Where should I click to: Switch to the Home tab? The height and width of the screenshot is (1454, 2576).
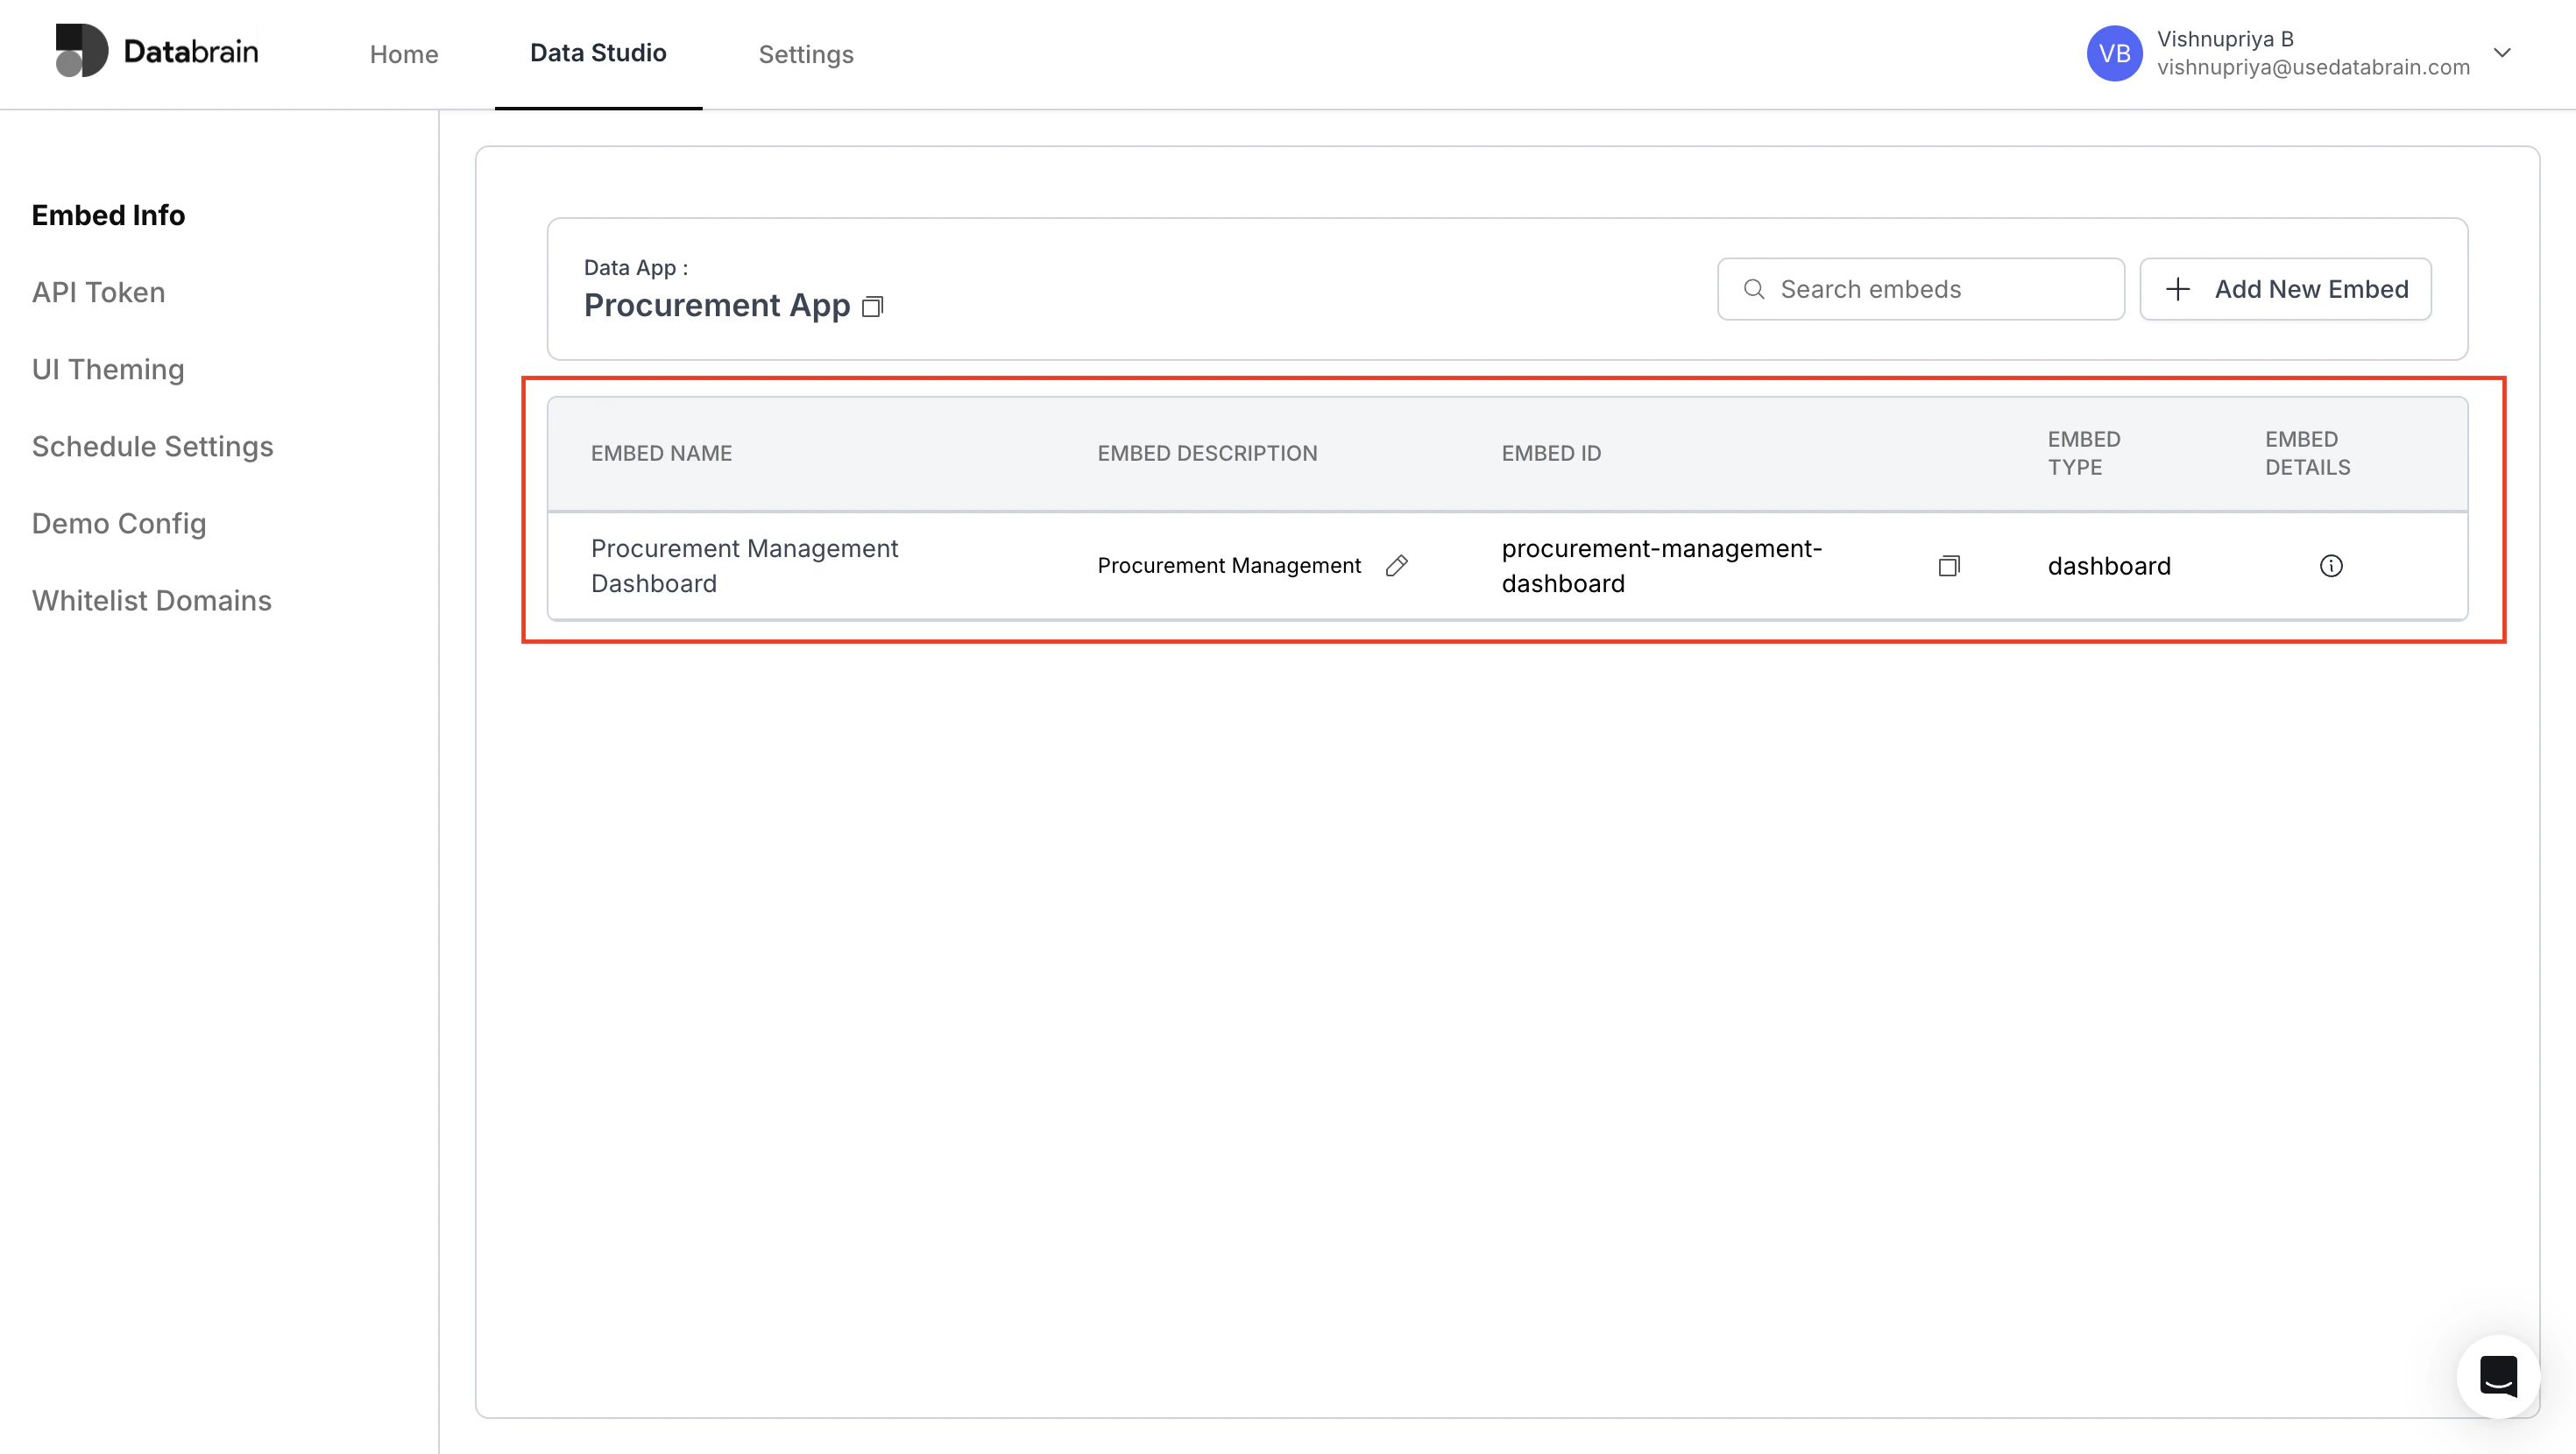click(x=404, y=54)
